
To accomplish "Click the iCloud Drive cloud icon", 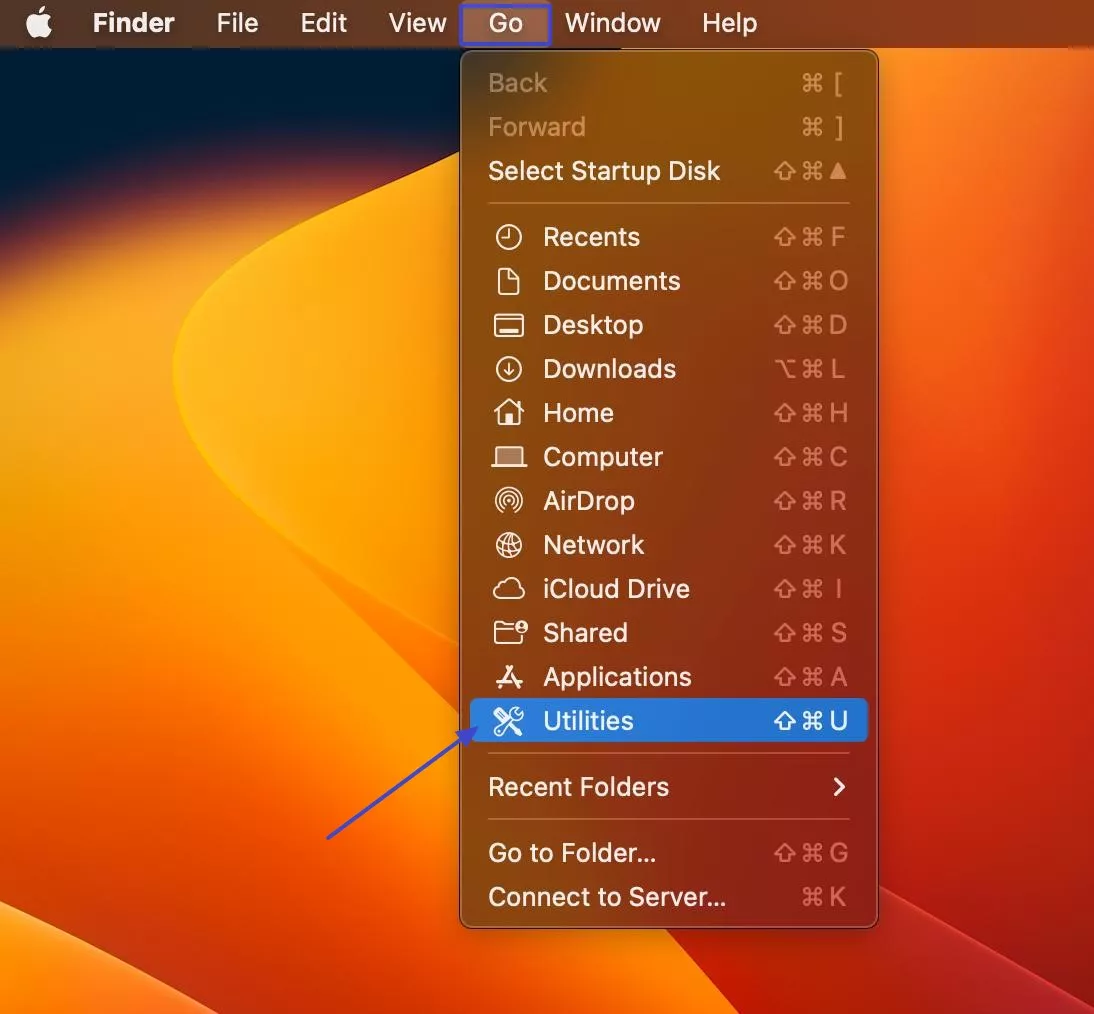I will (509, 589).
